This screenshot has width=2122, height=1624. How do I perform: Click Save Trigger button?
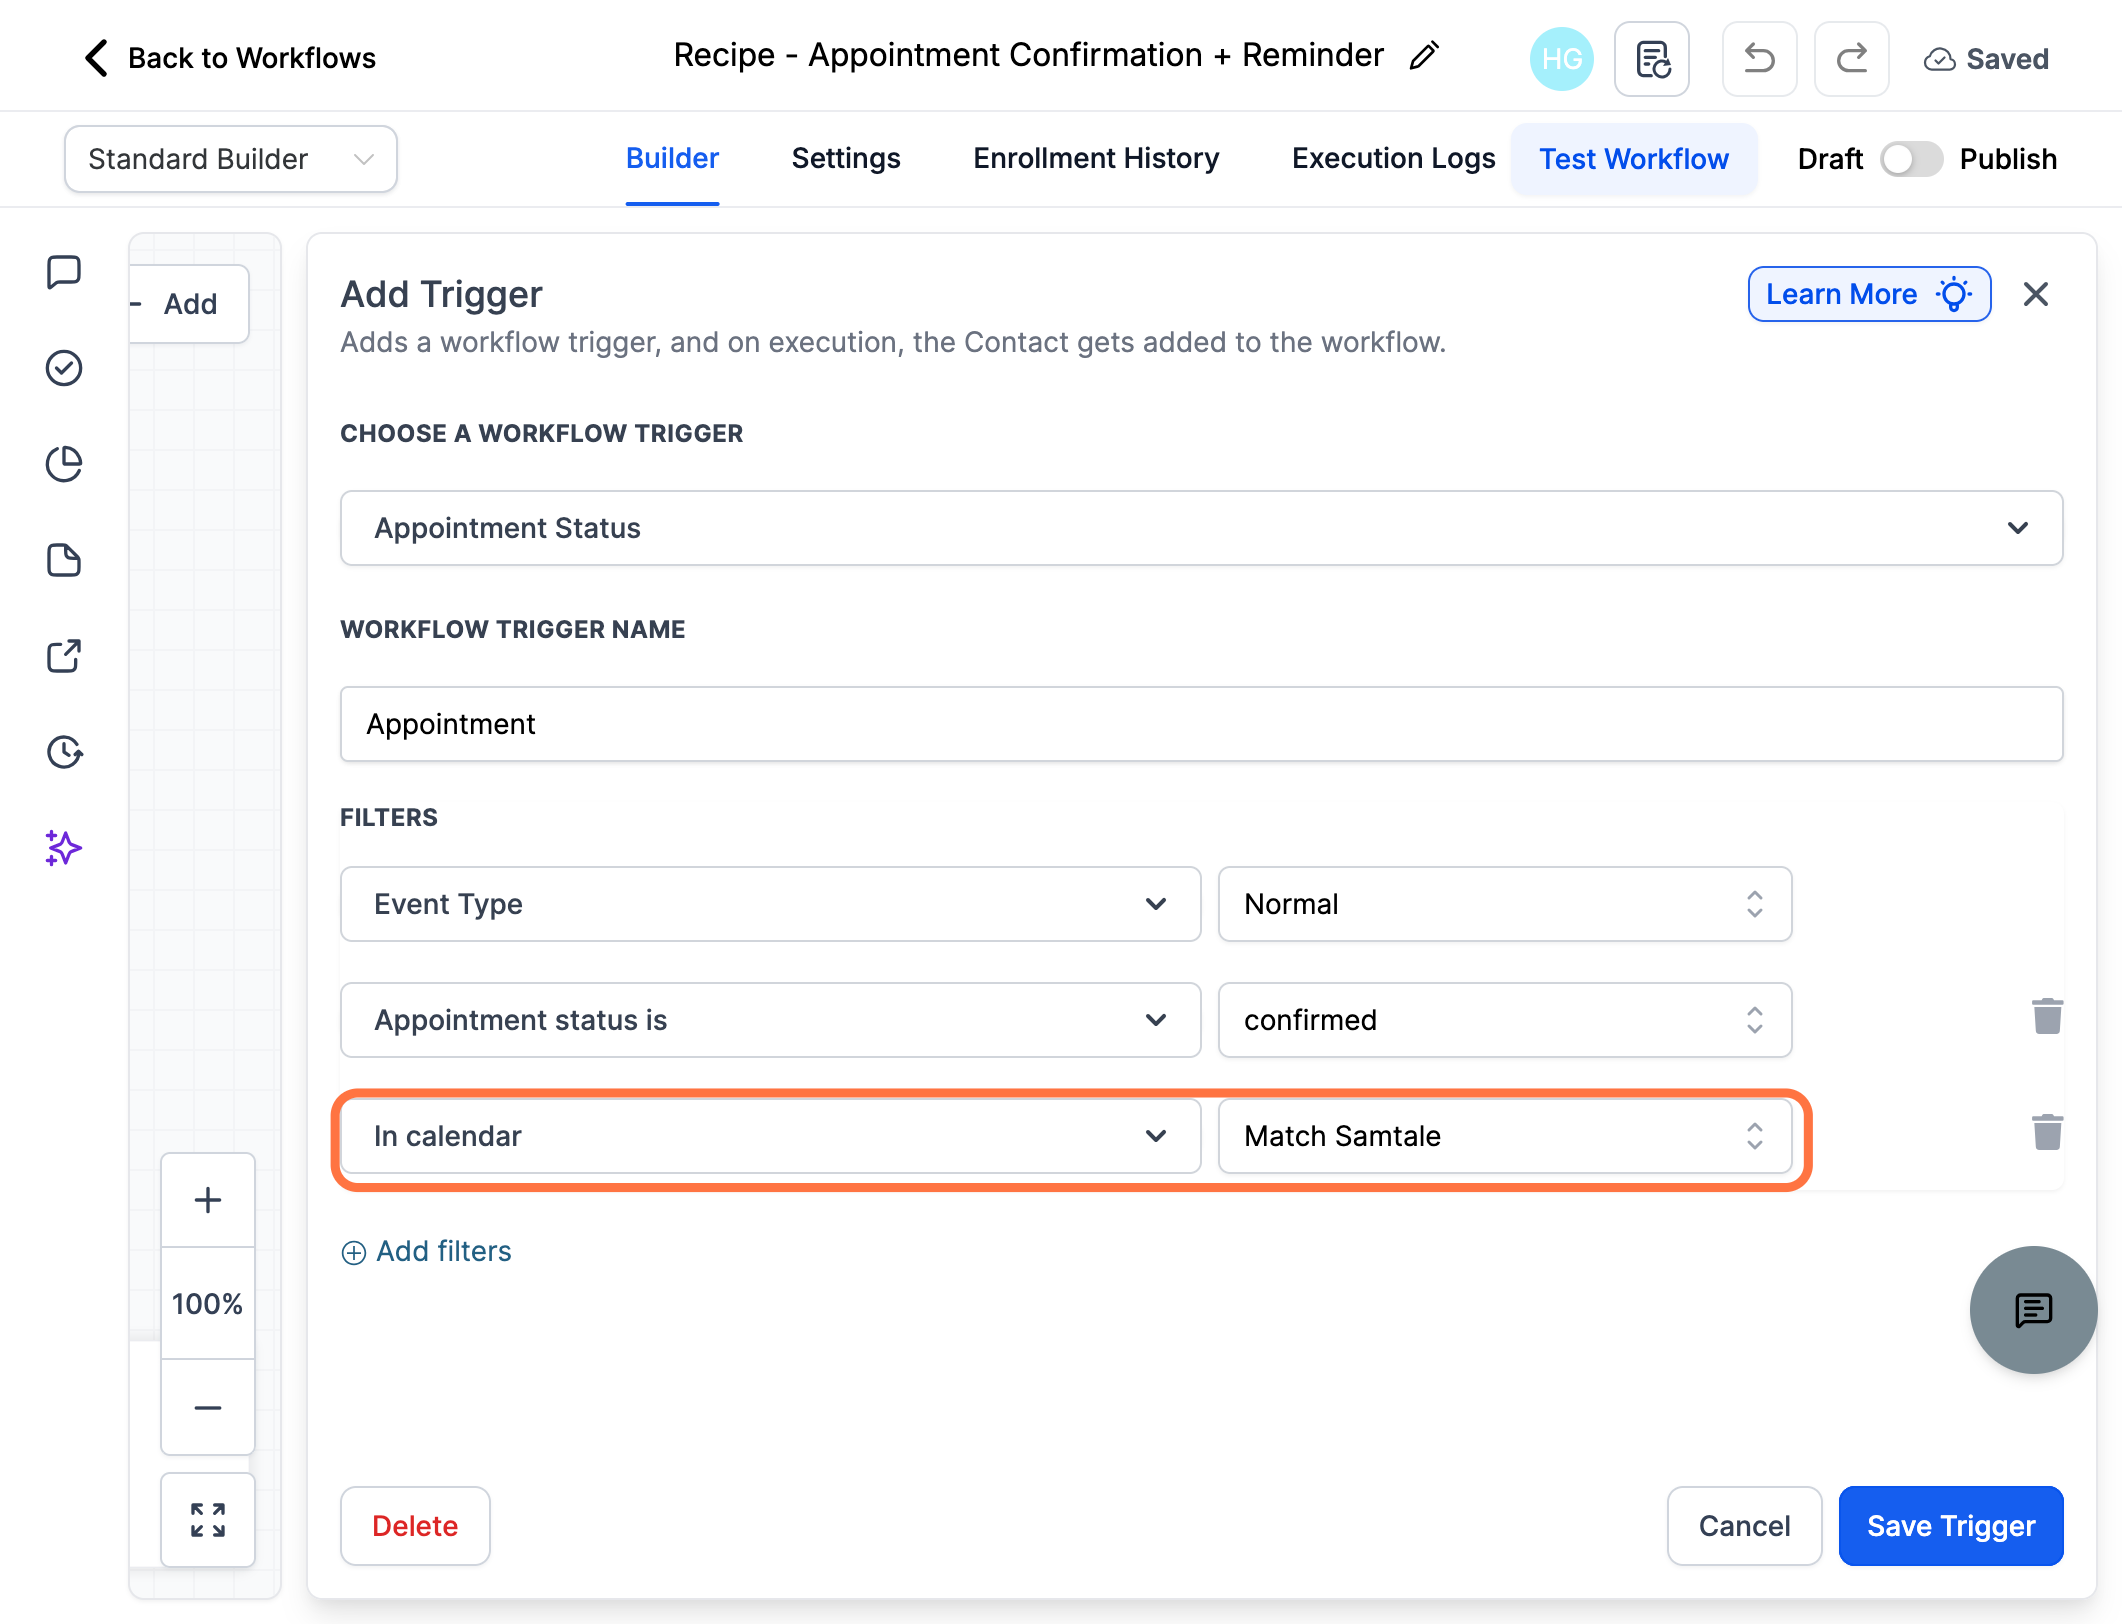click(1951, 1526)
